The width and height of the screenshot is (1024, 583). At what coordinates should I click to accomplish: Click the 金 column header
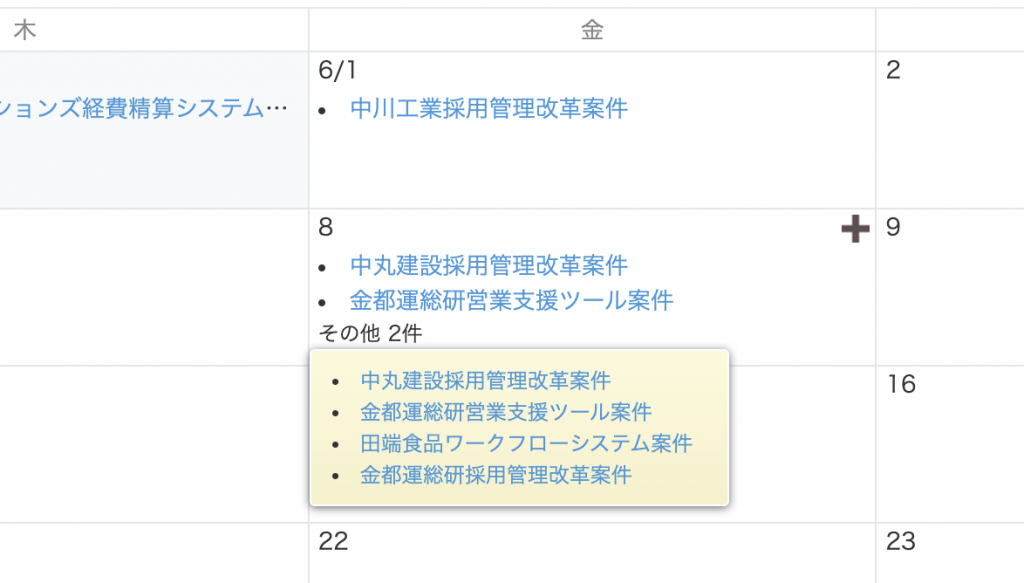592,30
